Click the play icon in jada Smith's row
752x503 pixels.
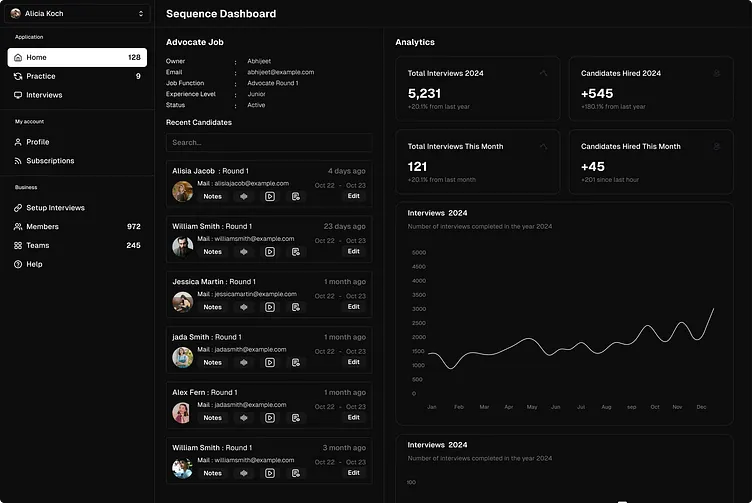[x=270, y=362]
